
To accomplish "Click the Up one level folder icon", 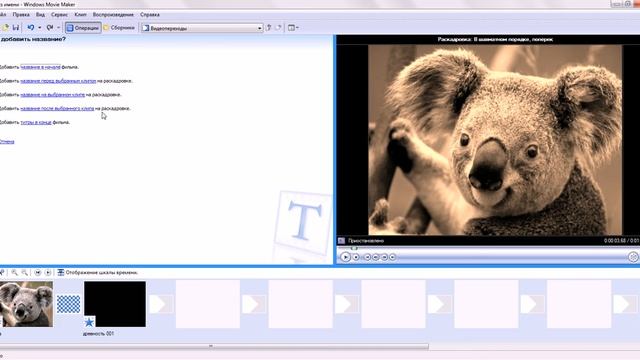I will [269, 28].
